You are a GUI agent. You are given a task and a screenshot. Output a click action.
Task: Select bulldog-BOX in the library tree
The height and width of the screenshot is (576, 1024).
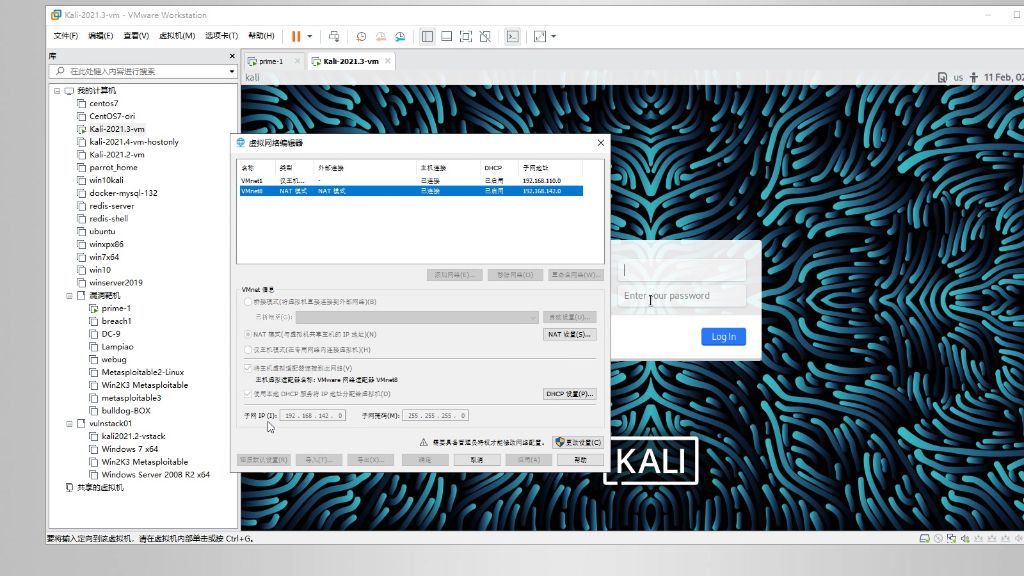click(x=125, y=411)
